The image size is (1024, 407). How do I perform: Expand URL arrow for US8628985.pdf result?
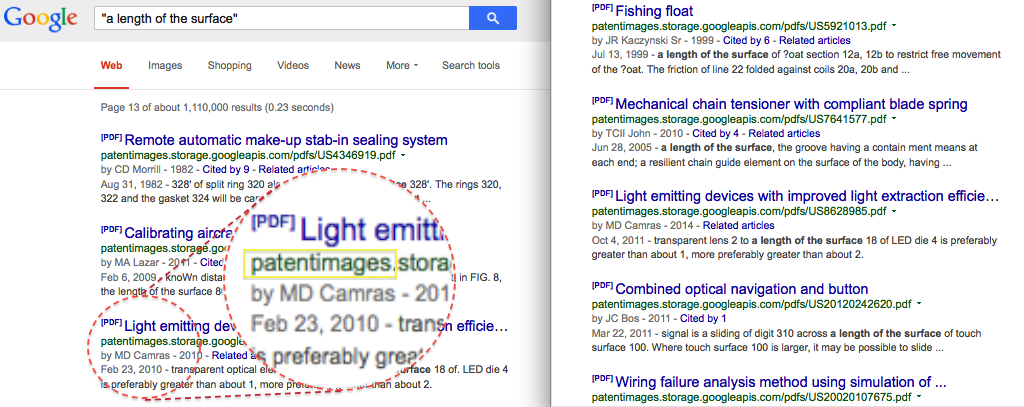pyautogui.click(x=893, y=212)
